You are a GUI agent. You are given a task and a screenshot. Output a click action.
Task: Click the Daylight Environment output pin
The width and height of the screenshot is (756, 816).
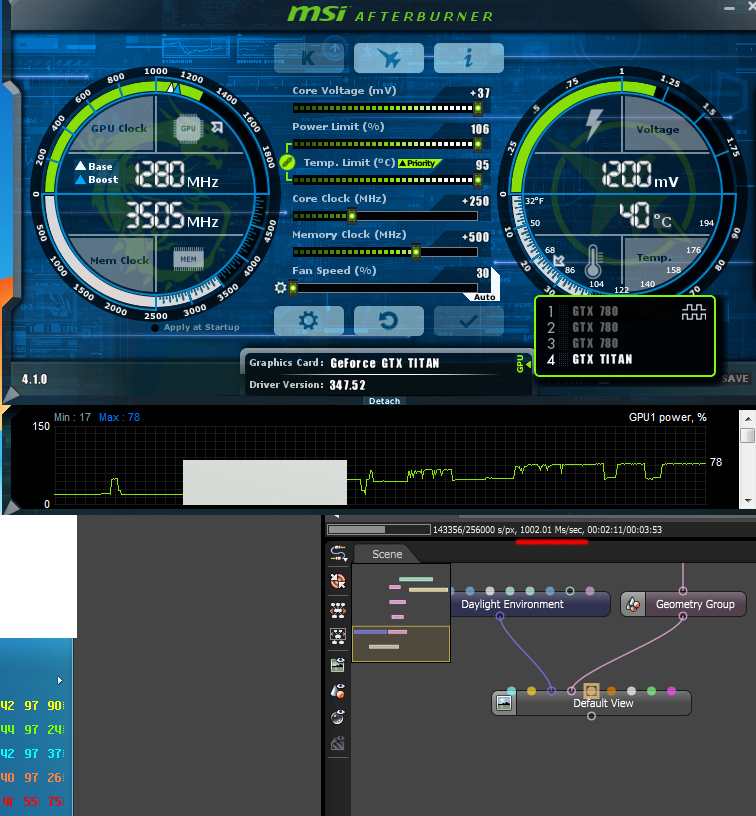(x=499, y=617)
